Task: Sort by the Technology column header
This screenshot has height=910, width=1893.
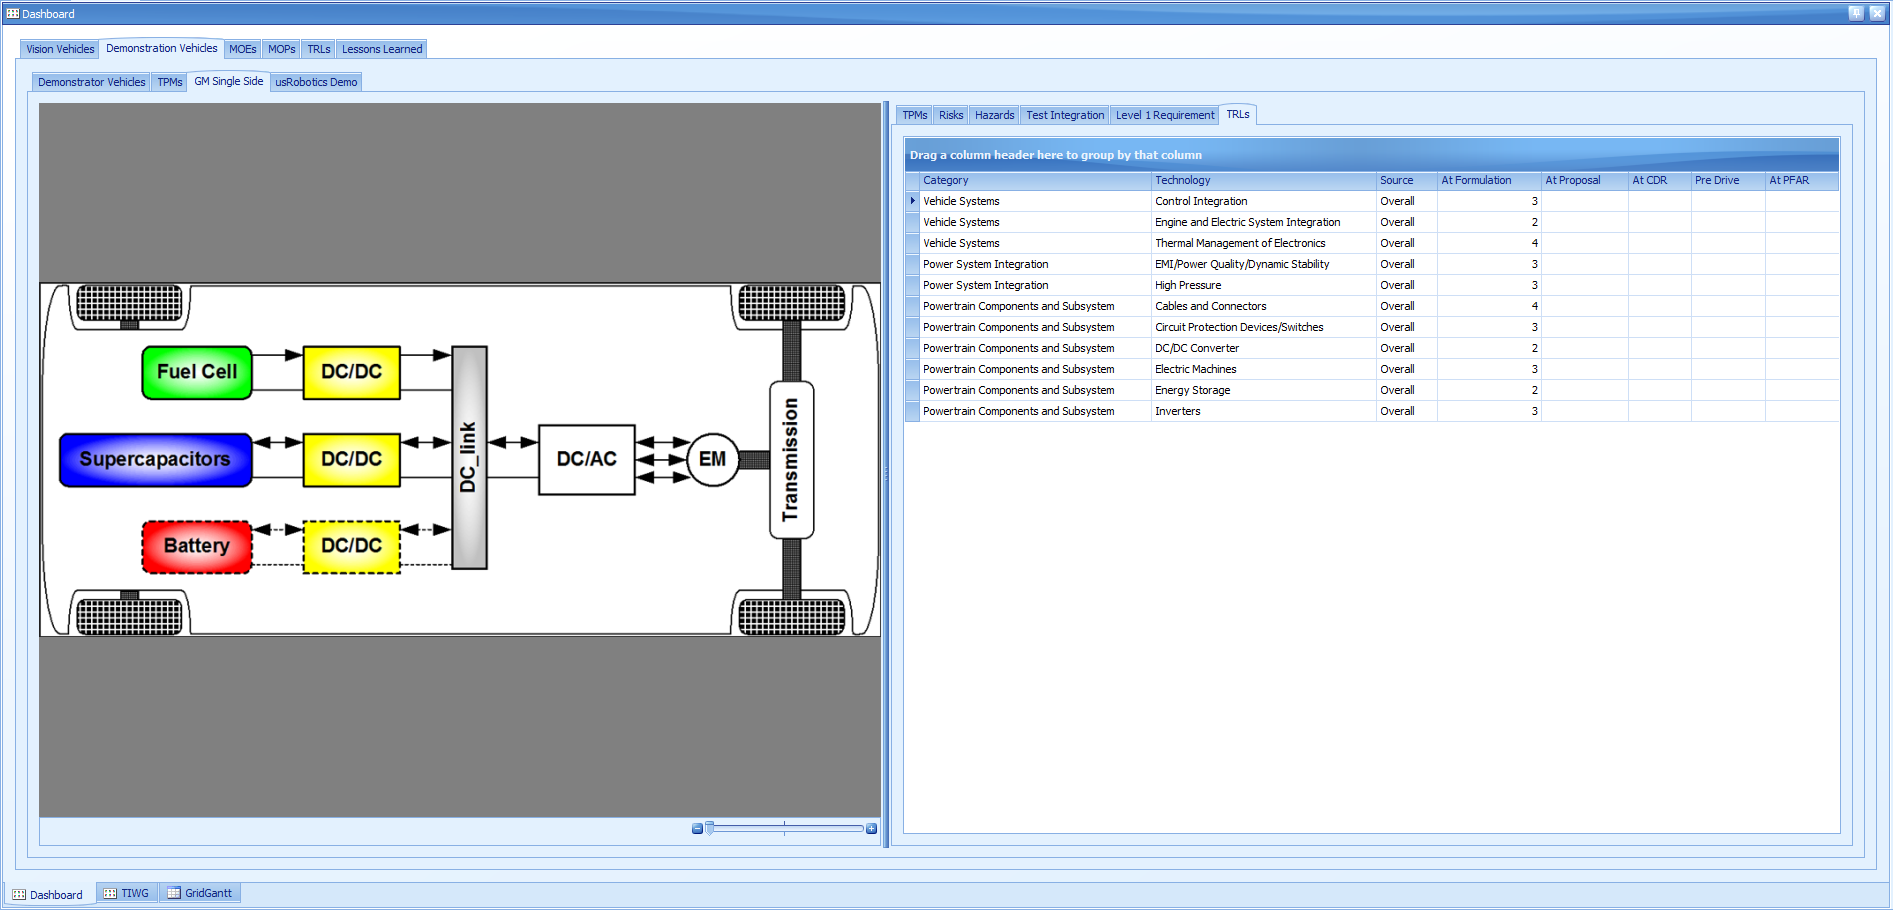Action: [1264, 181]
